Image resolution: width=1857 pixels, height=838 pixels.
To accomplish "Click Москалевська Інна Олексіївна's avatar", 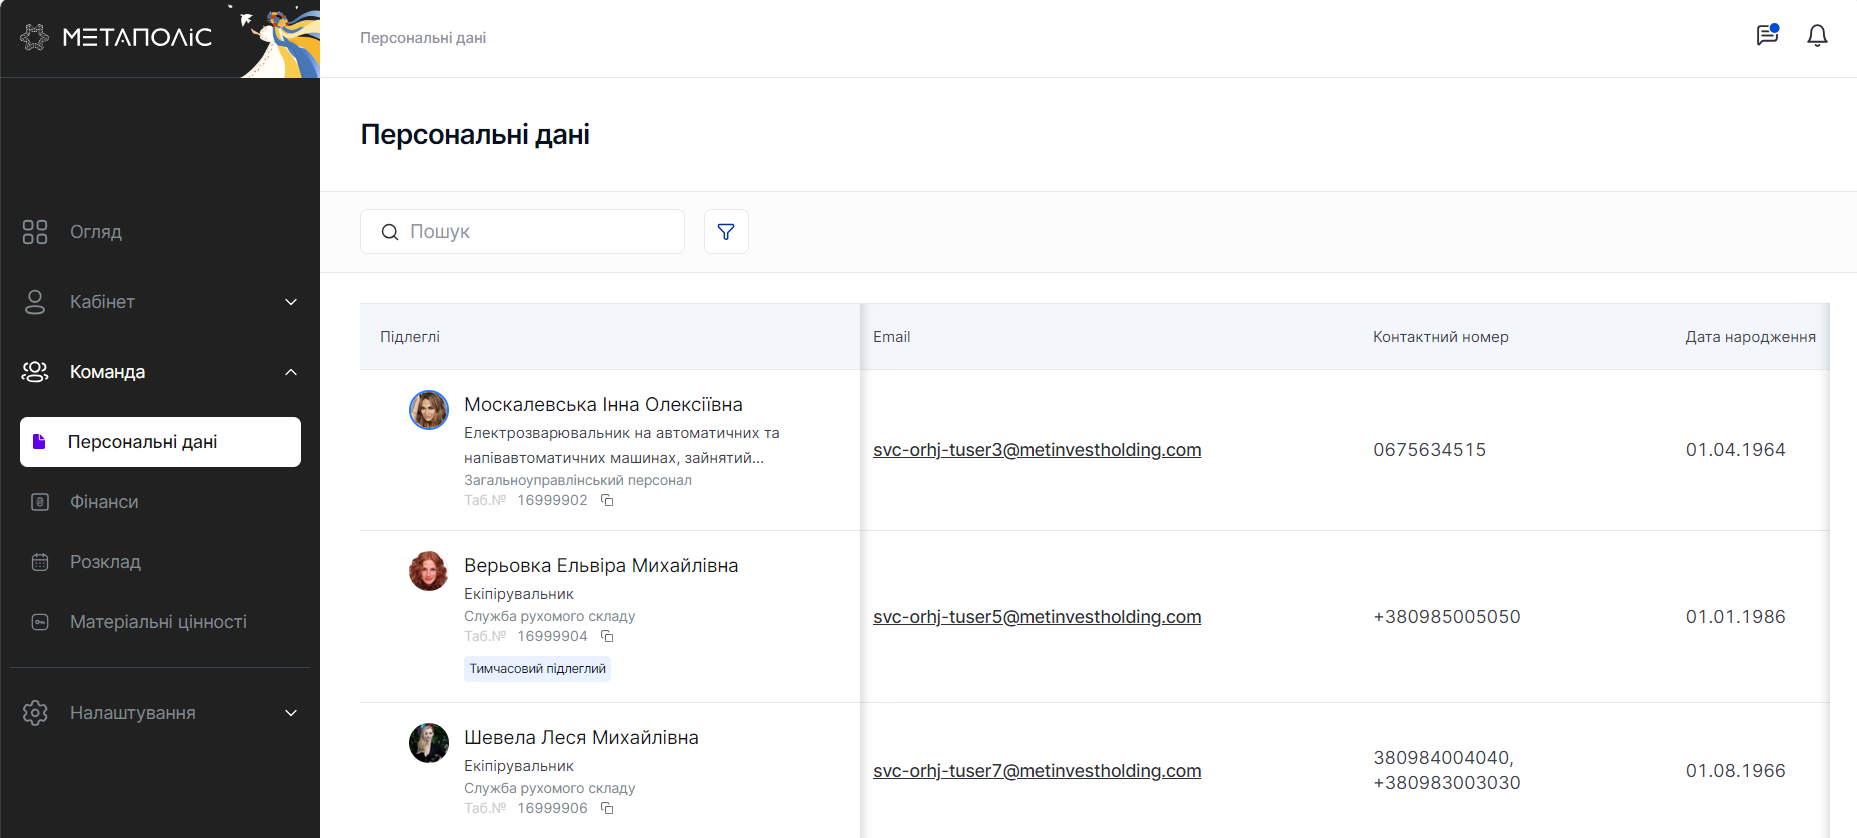I will coord(429,410).
